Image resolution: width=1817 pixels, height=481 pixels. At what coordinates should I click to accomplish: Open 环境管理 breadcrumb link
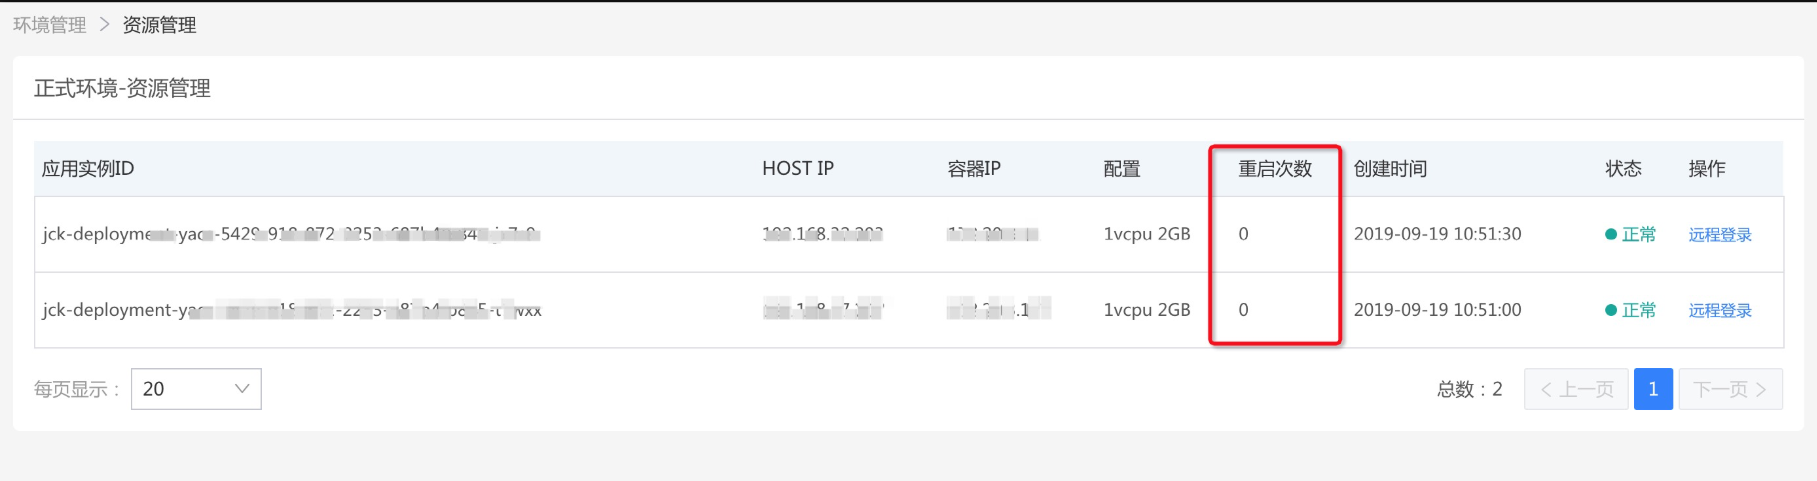[50, 25]
